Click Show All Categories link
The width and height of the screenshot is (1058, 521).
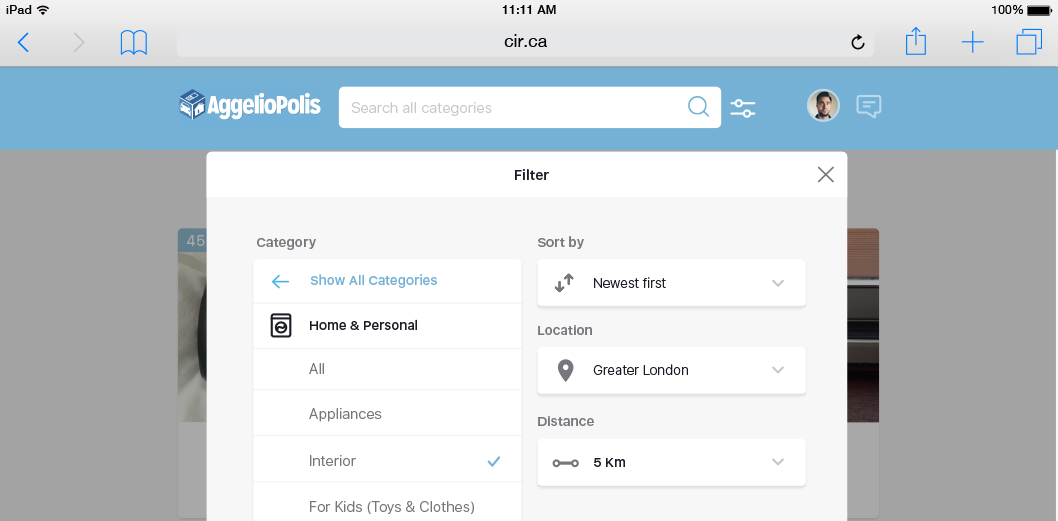click(373, 280)
